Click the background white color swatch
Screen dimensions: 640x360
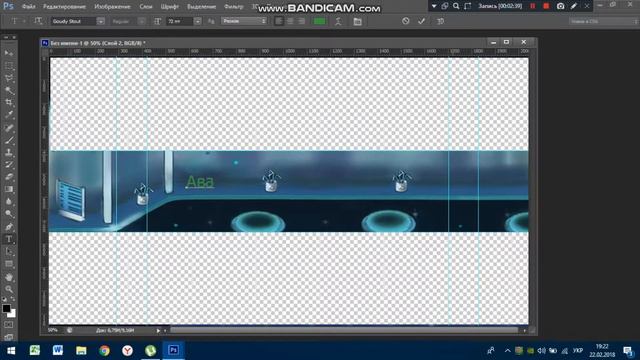12,313
